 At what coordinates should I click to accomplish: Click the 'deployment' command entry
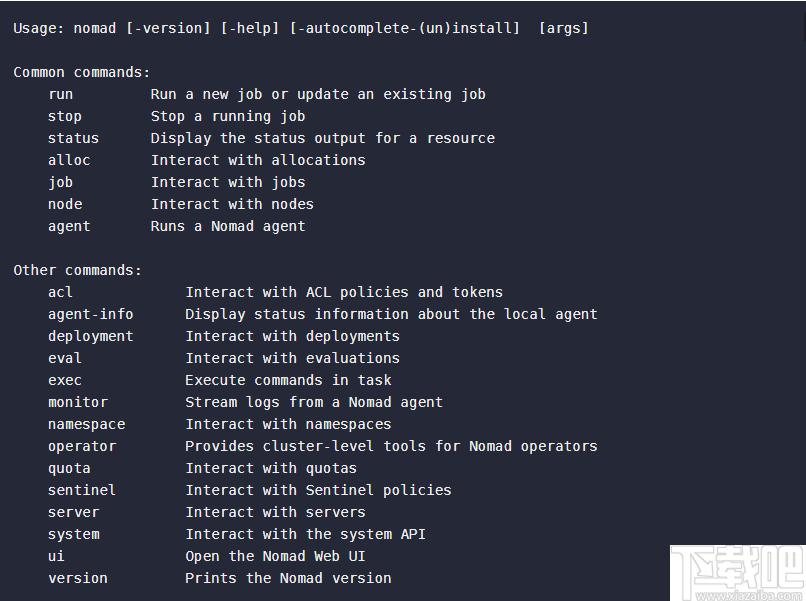coord(90,336)
